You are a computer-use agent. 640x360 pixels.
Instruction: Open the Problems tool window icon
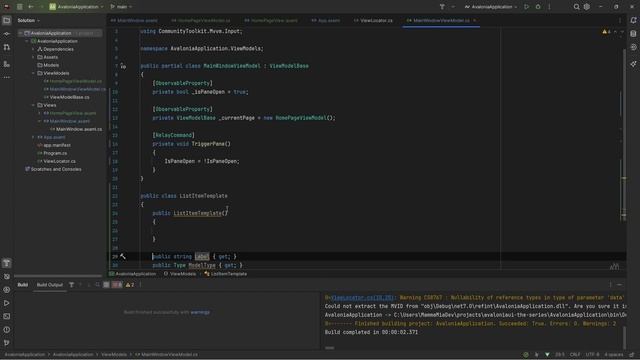pyautogui.click(x=7, y=329)
